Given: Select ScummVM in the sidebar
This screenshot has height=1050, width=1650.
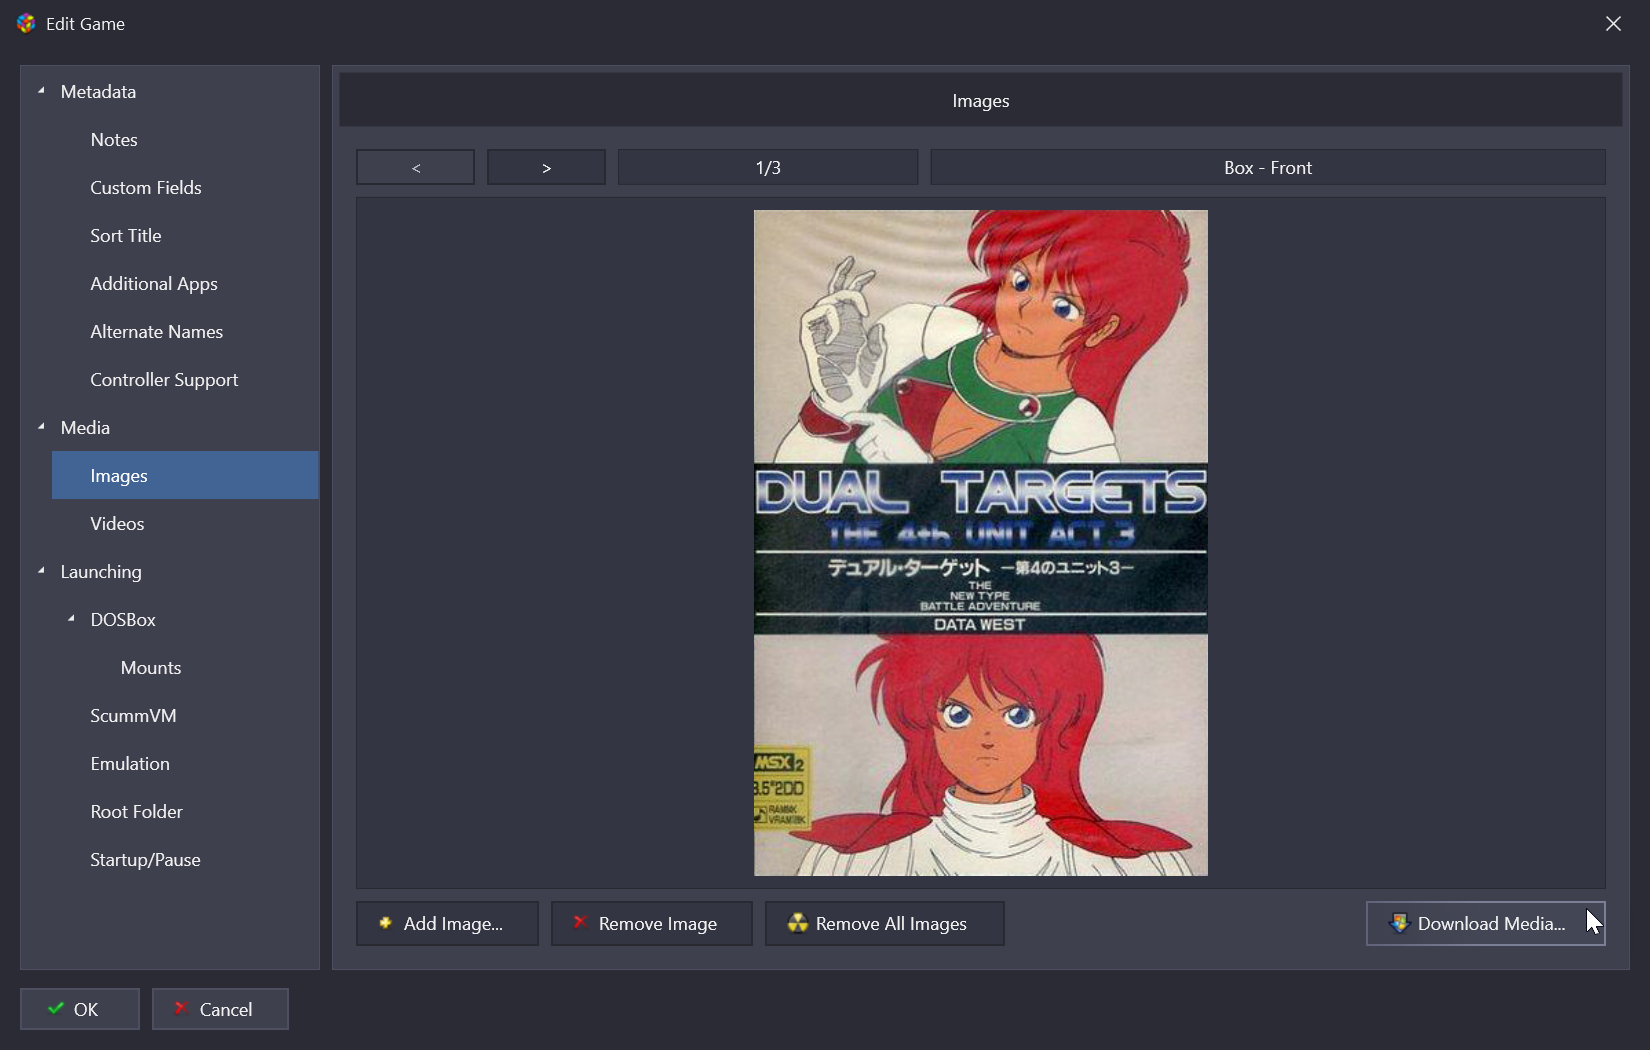Looking at the screenshot, I should tap(133, 716).
